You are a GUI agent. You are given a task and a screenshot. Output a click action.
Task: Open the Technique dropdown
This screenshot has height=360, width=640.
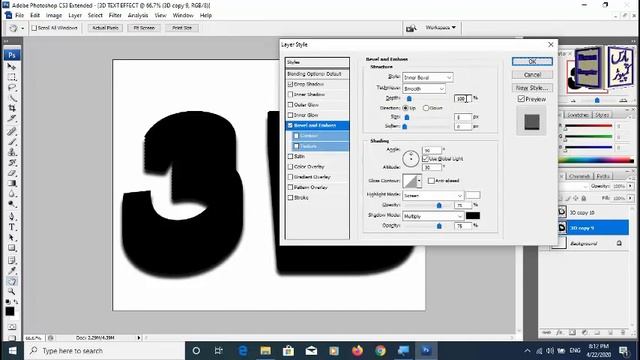(x=424, y=89)
